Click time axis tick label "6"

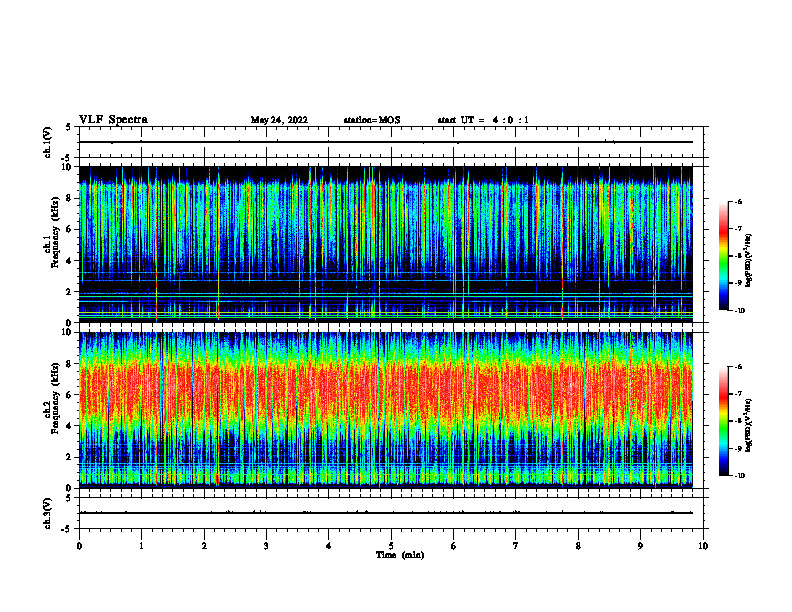(x=454, y=546)
